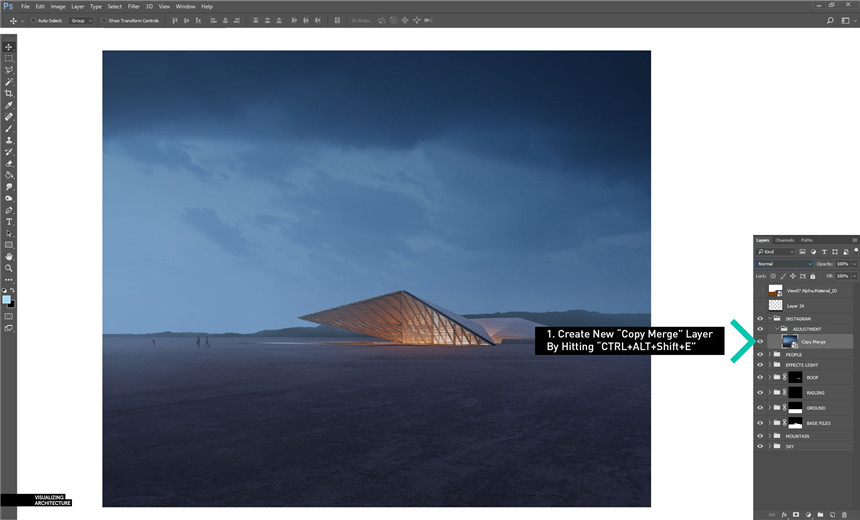Expand the MOUNTAIN layer group
Screen dimensions: 860x520
coord(769,436)
